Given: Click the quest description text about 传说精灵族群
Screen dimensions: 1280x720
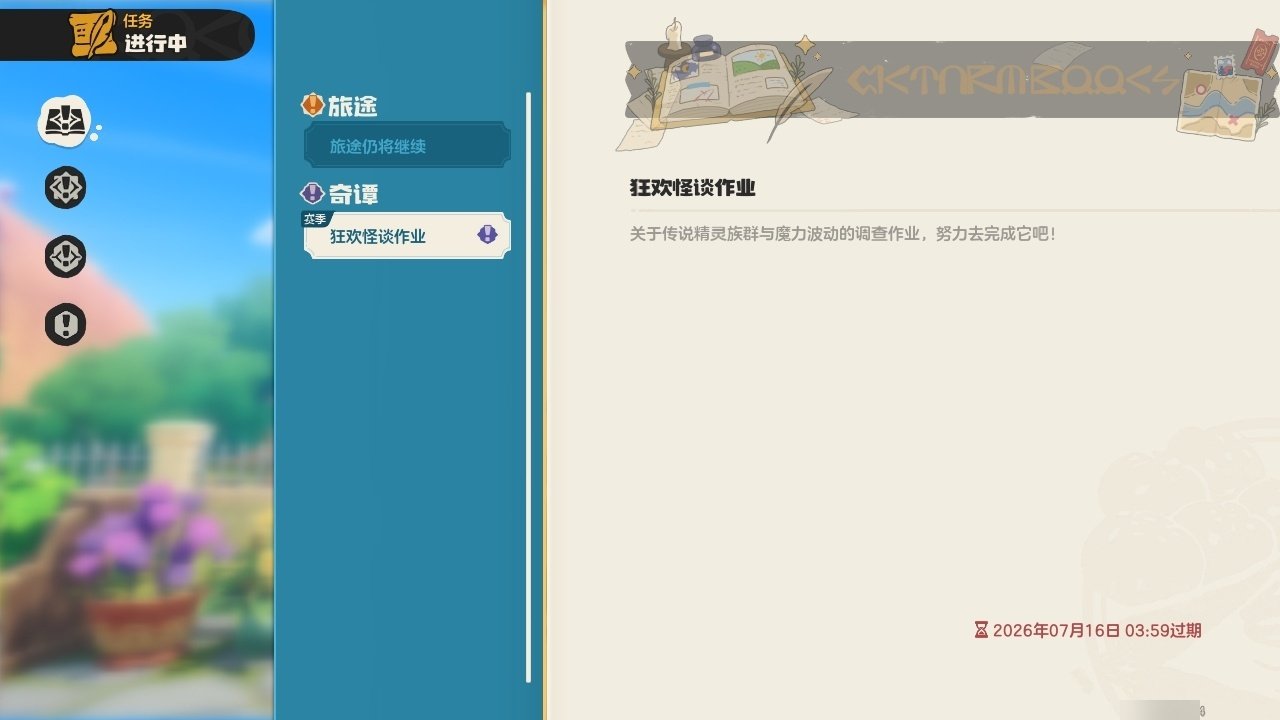Looking at the screenshot, I should pos(842,234).
